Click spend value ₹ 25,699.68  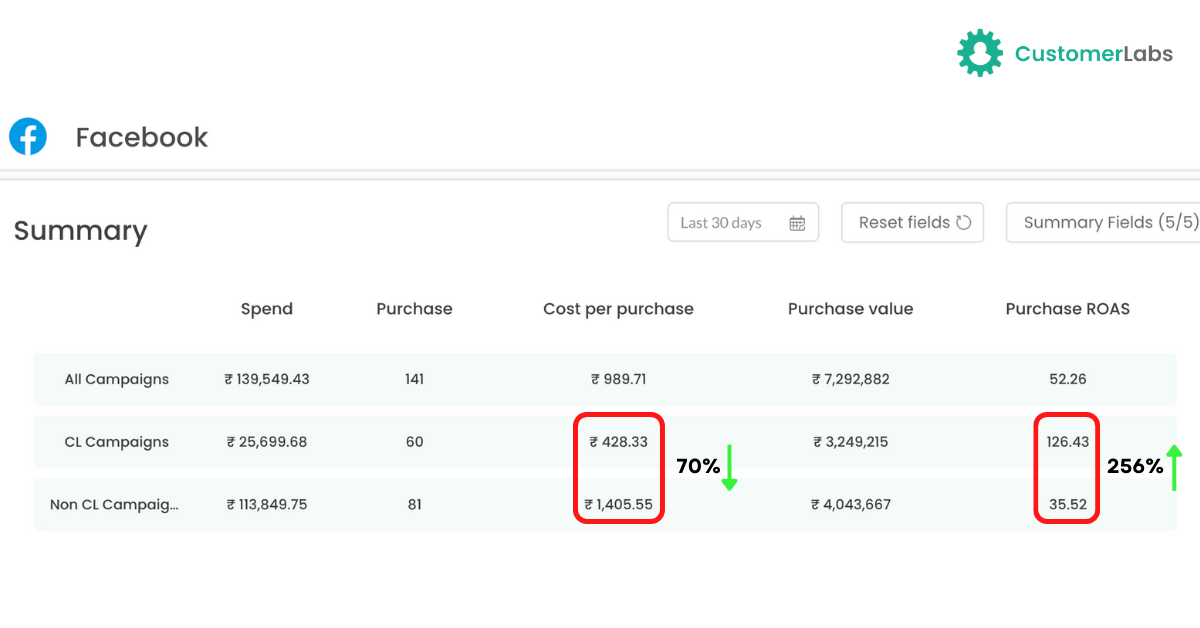[267, 442]
